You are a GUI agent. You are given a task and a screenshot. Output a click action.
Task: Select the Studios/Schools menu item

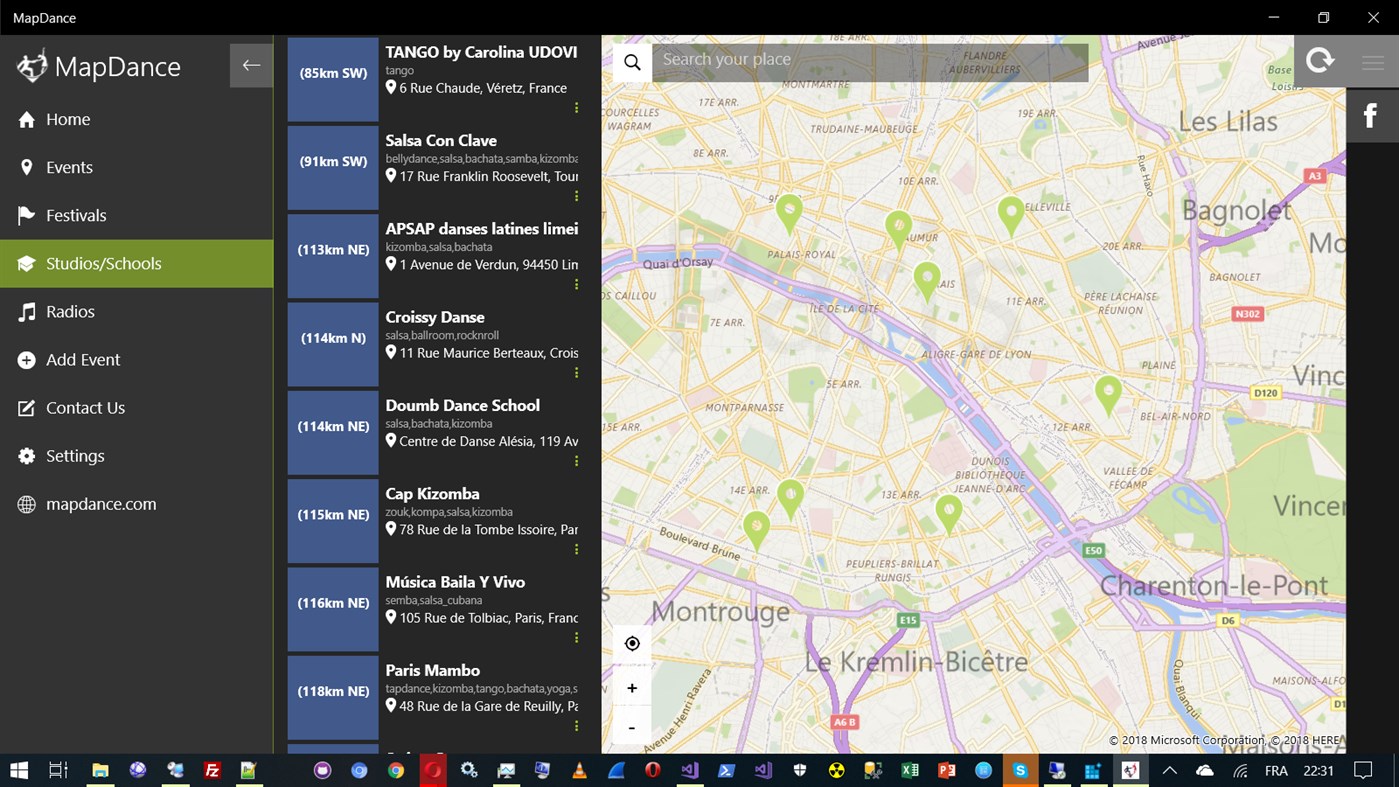137,264
